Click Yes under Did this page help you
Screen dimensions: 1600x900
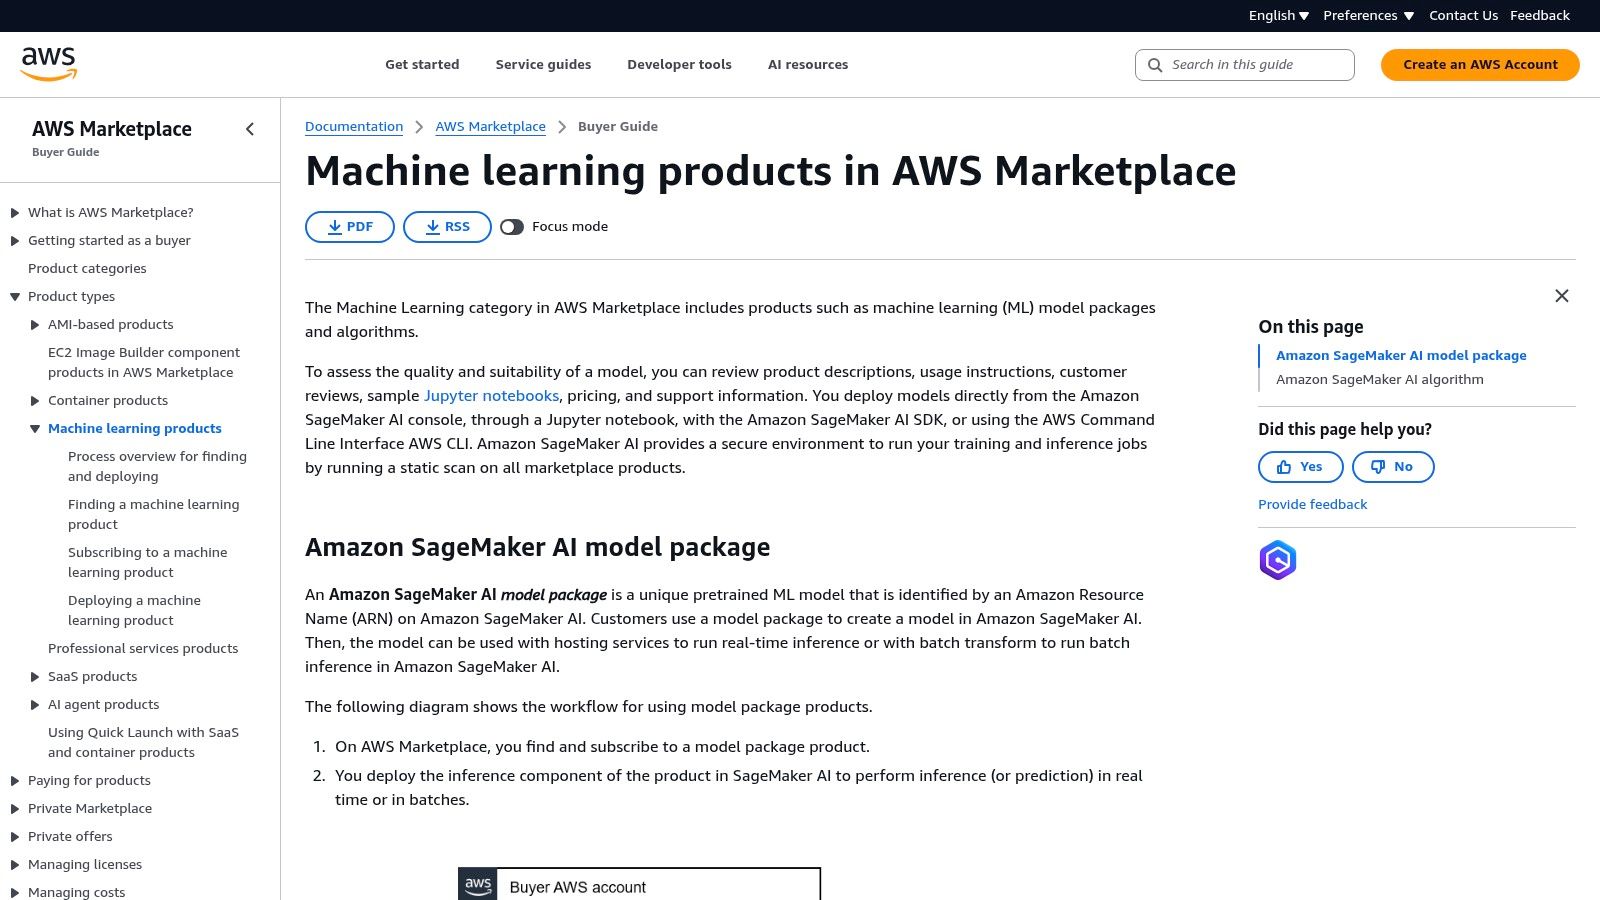click(x=1300, y=466)
